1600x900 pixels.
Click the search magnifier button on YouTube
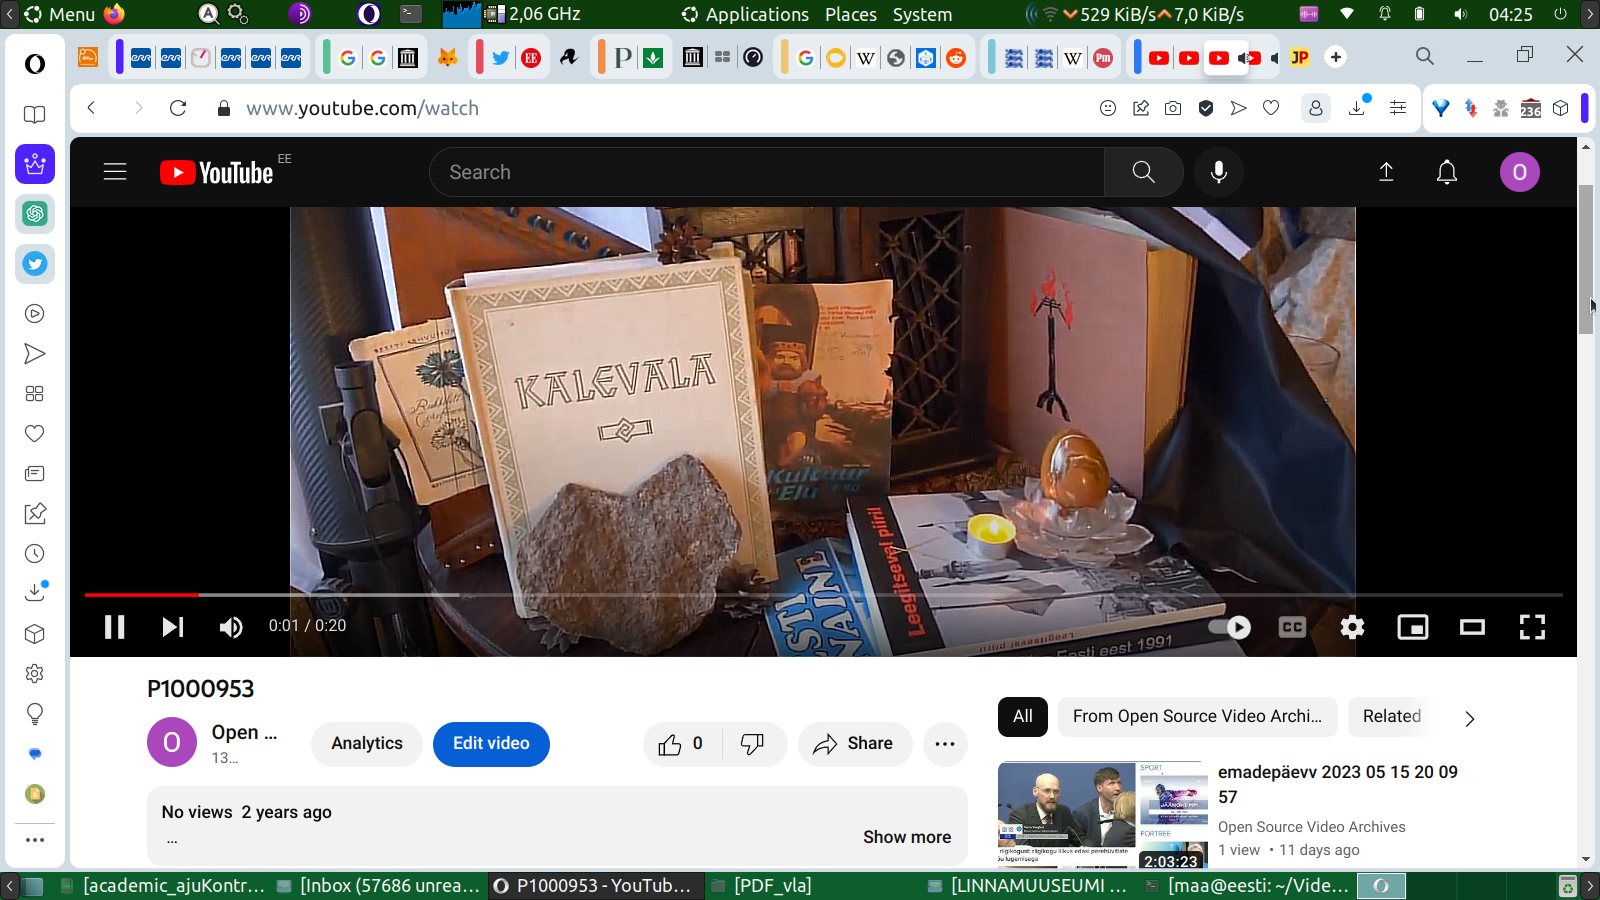click(x=1143, y=172)
